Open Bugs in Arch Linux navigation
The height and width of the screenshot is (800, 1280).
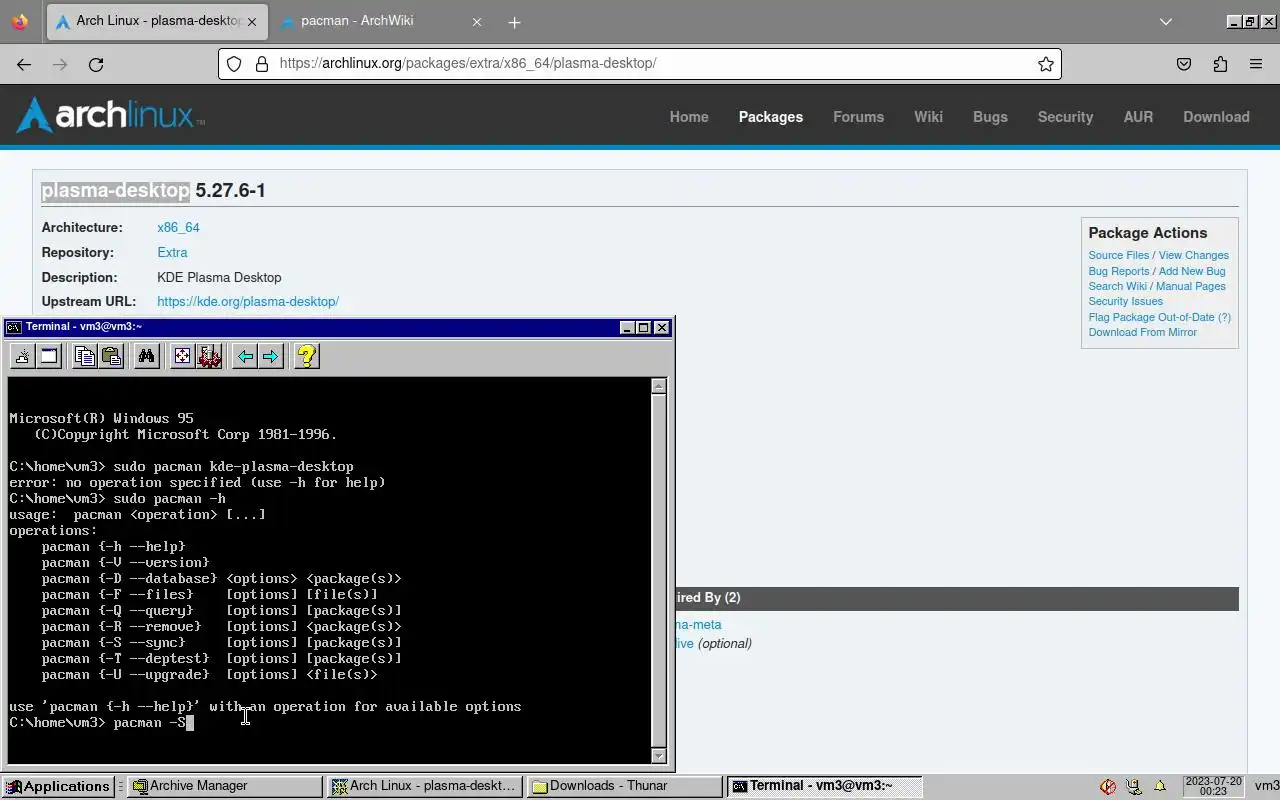(990, 117)
